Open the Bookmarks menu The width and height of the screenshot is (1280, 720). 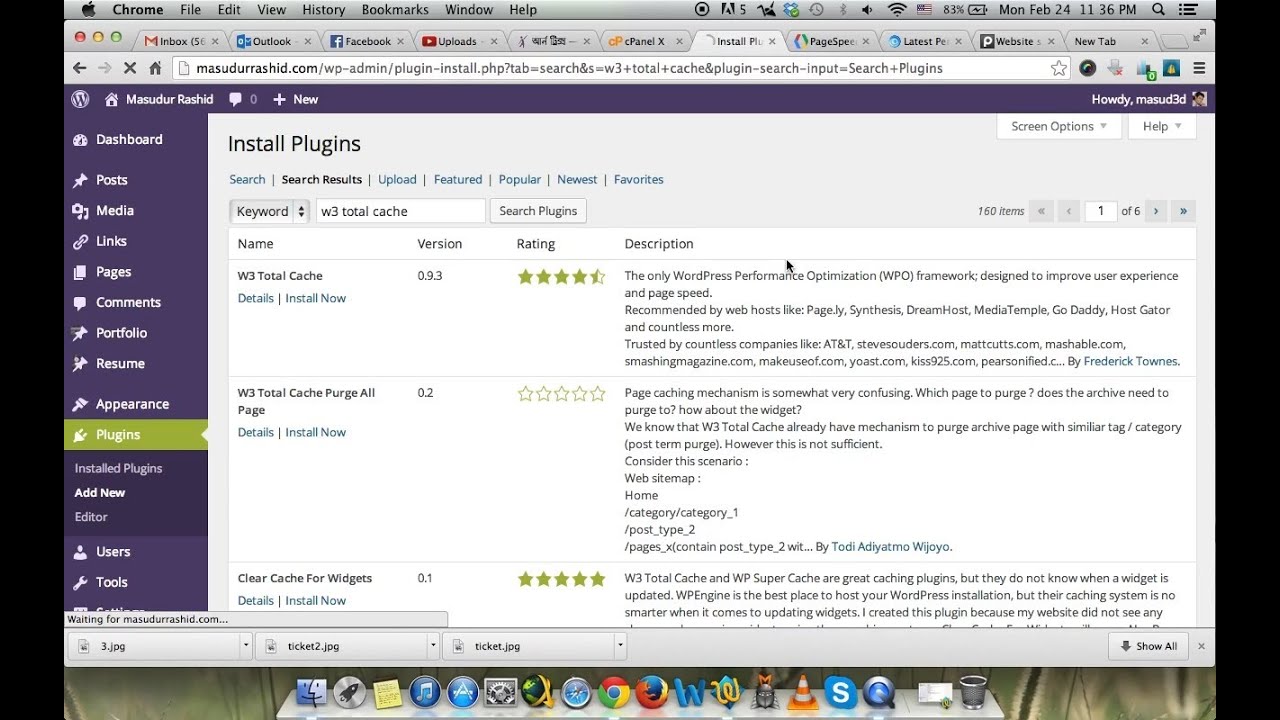396,10
